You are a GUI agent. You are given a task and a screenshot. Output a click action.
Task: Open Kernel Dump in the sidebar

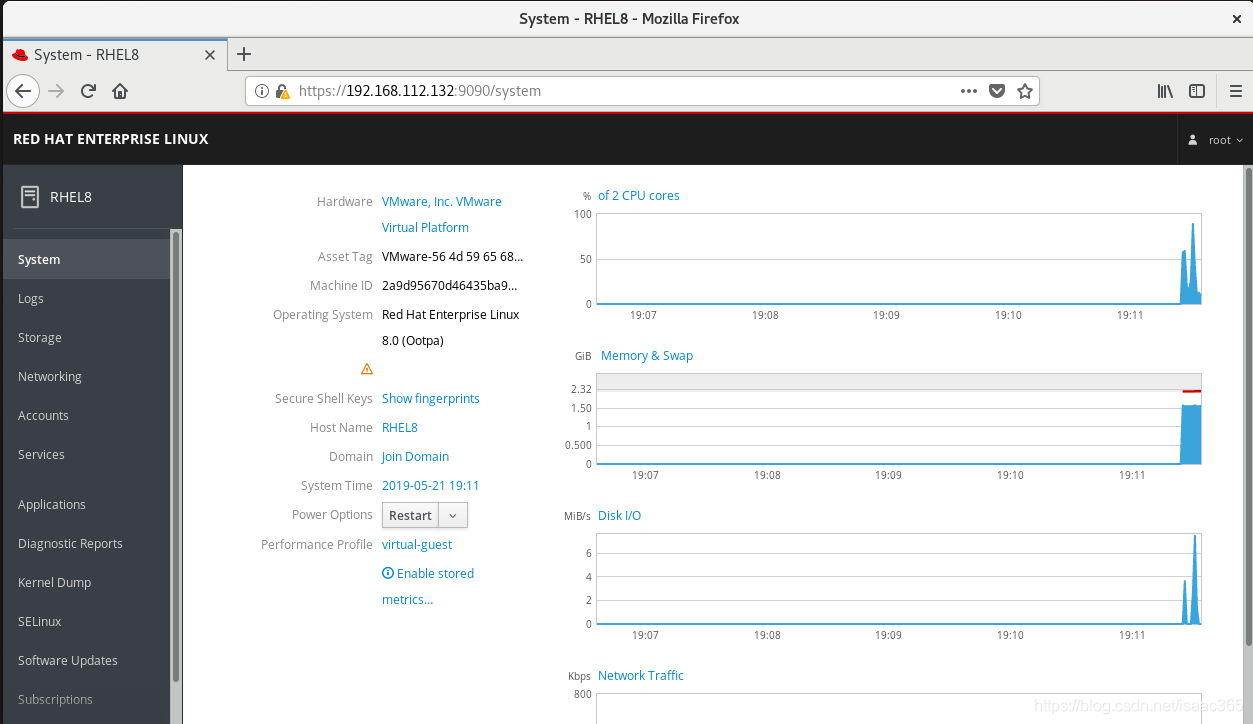click(85, 582)
